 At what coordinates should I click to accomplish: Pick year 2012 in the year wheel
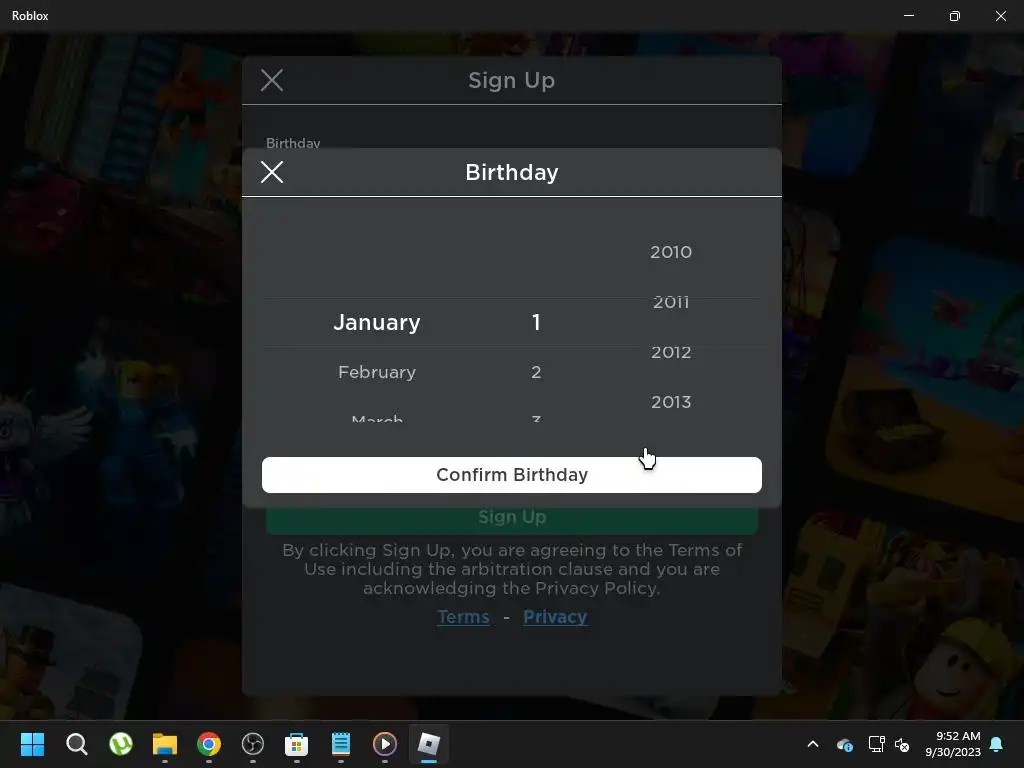pos(671,352)
